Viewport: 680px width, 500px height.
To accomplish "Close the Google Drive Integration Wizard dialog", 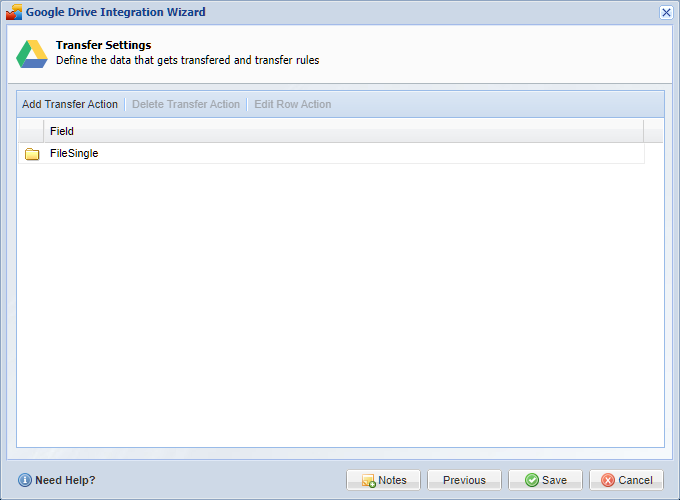I will pyautogui.click(x=666, y=12).
